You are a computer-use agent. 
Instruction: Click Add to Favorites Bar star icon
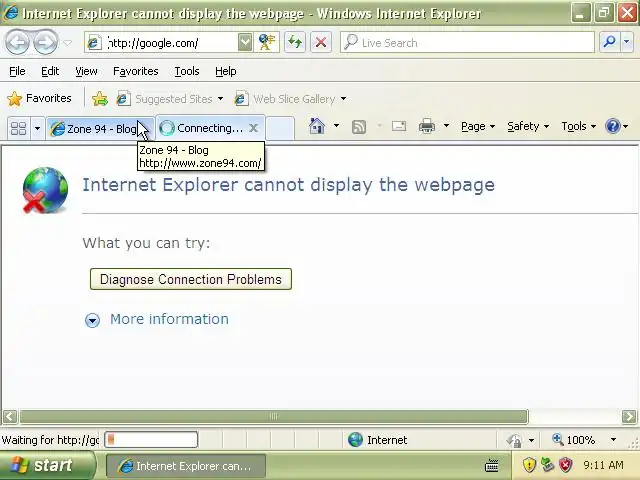pyautogui.click(x=100, y=99)
